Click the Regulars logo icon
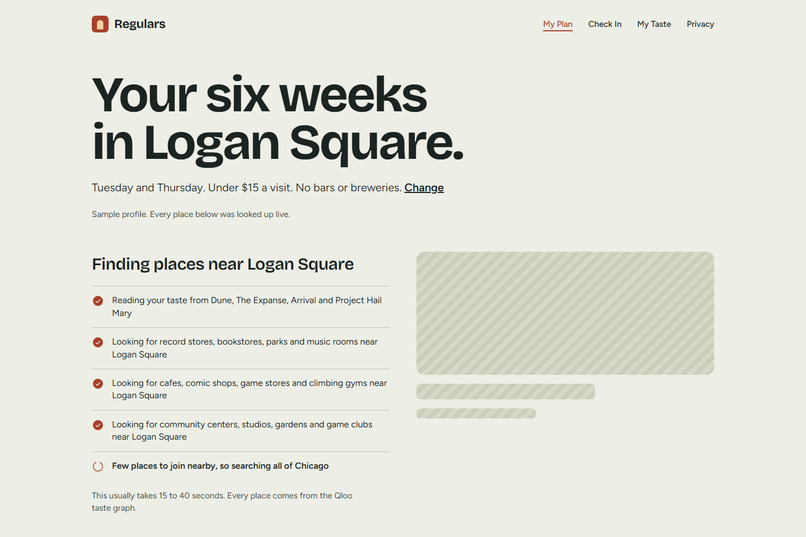The height and width of the screenshot is (537, 806). pos(100,24)
